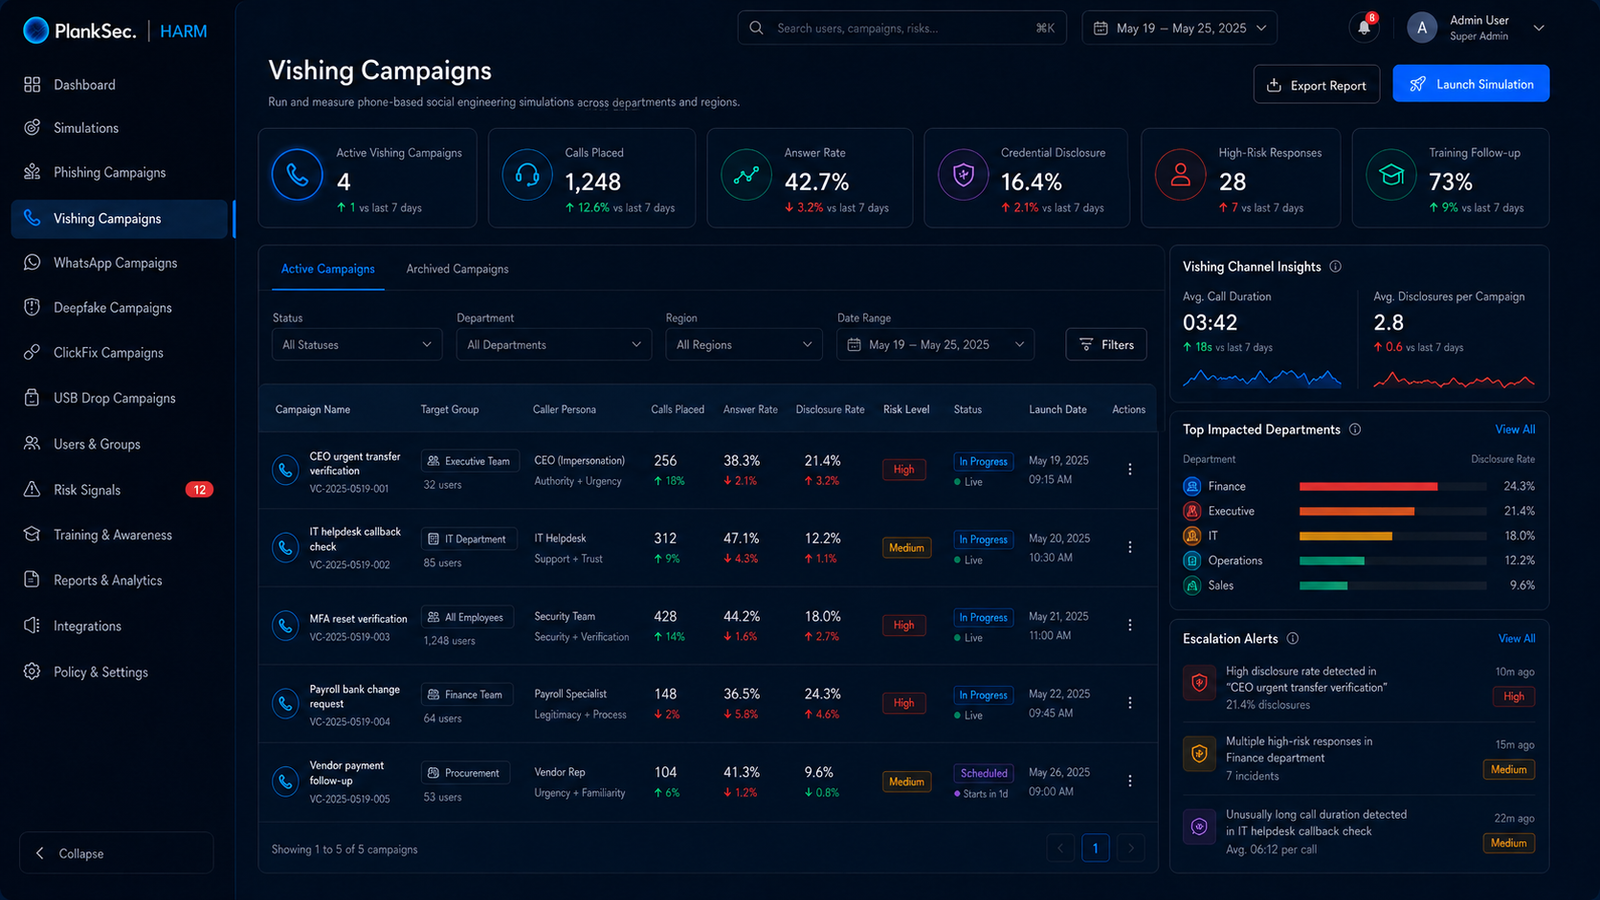
Task: Click phone icon of CEO urgent transfer verification row
Action: click(x=285, y=469)
